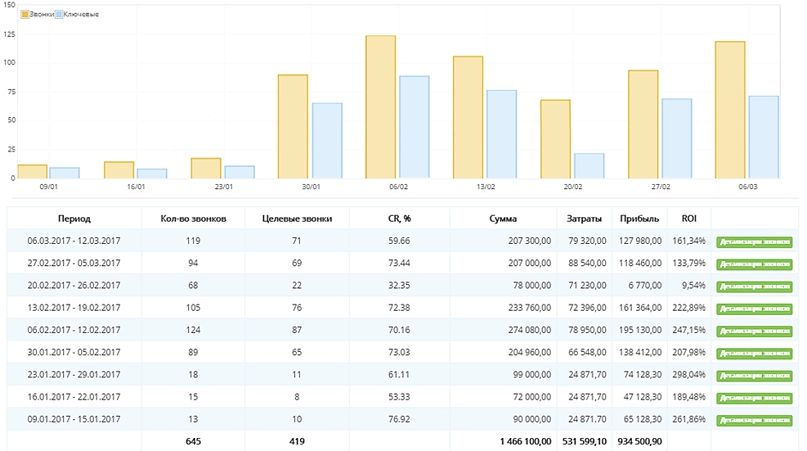Select the yellow calls bar for 09/01
Viewport: 807px width, 451px height.
(x=32, y=171)
